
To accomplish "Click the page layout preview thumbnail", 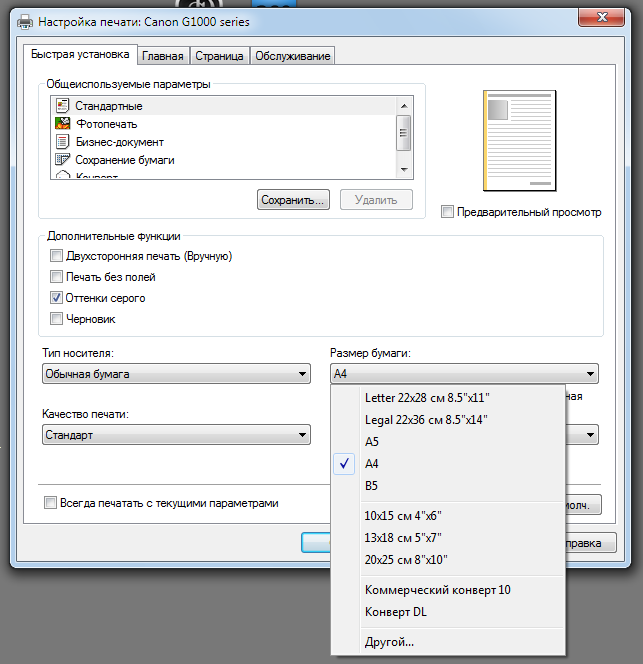I will [520, 141].
